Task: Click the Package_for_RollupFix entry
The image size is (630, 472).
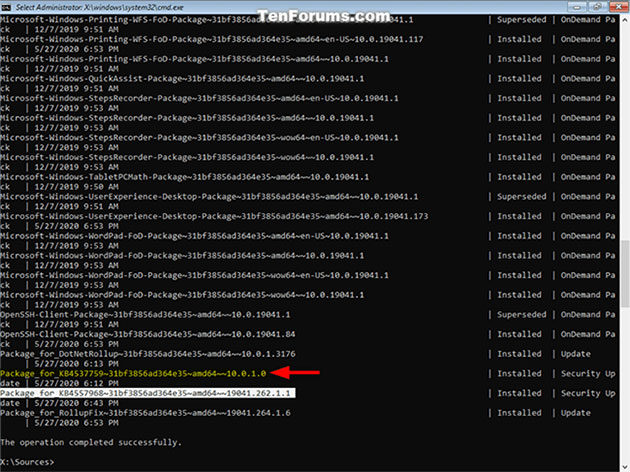Action: 145,413
